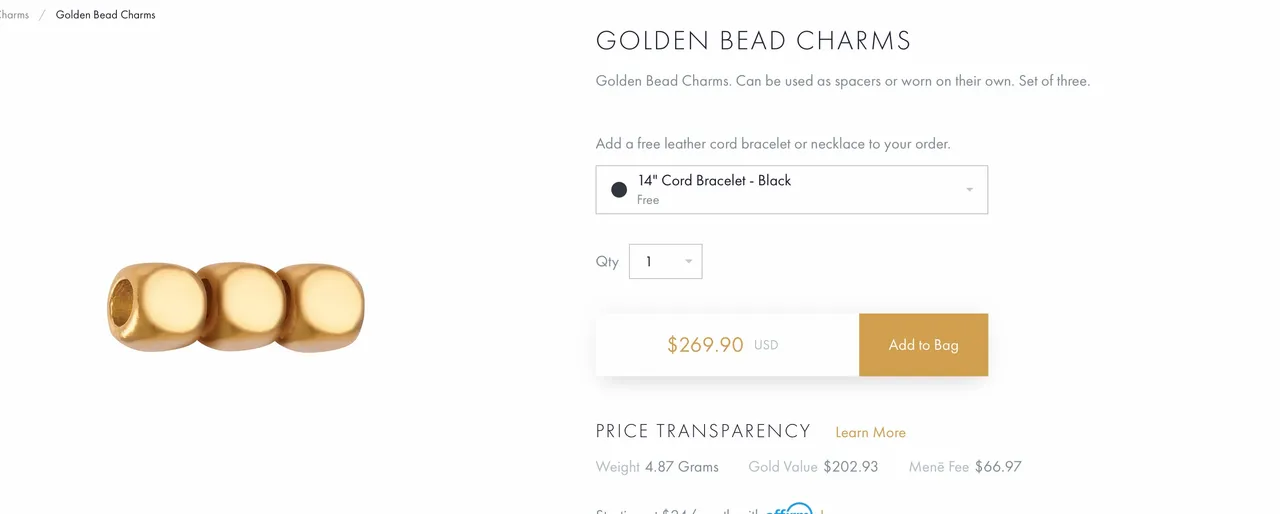Open the Learn More price transparency link
1280x514 pixels.
click(x=870, y=432)
